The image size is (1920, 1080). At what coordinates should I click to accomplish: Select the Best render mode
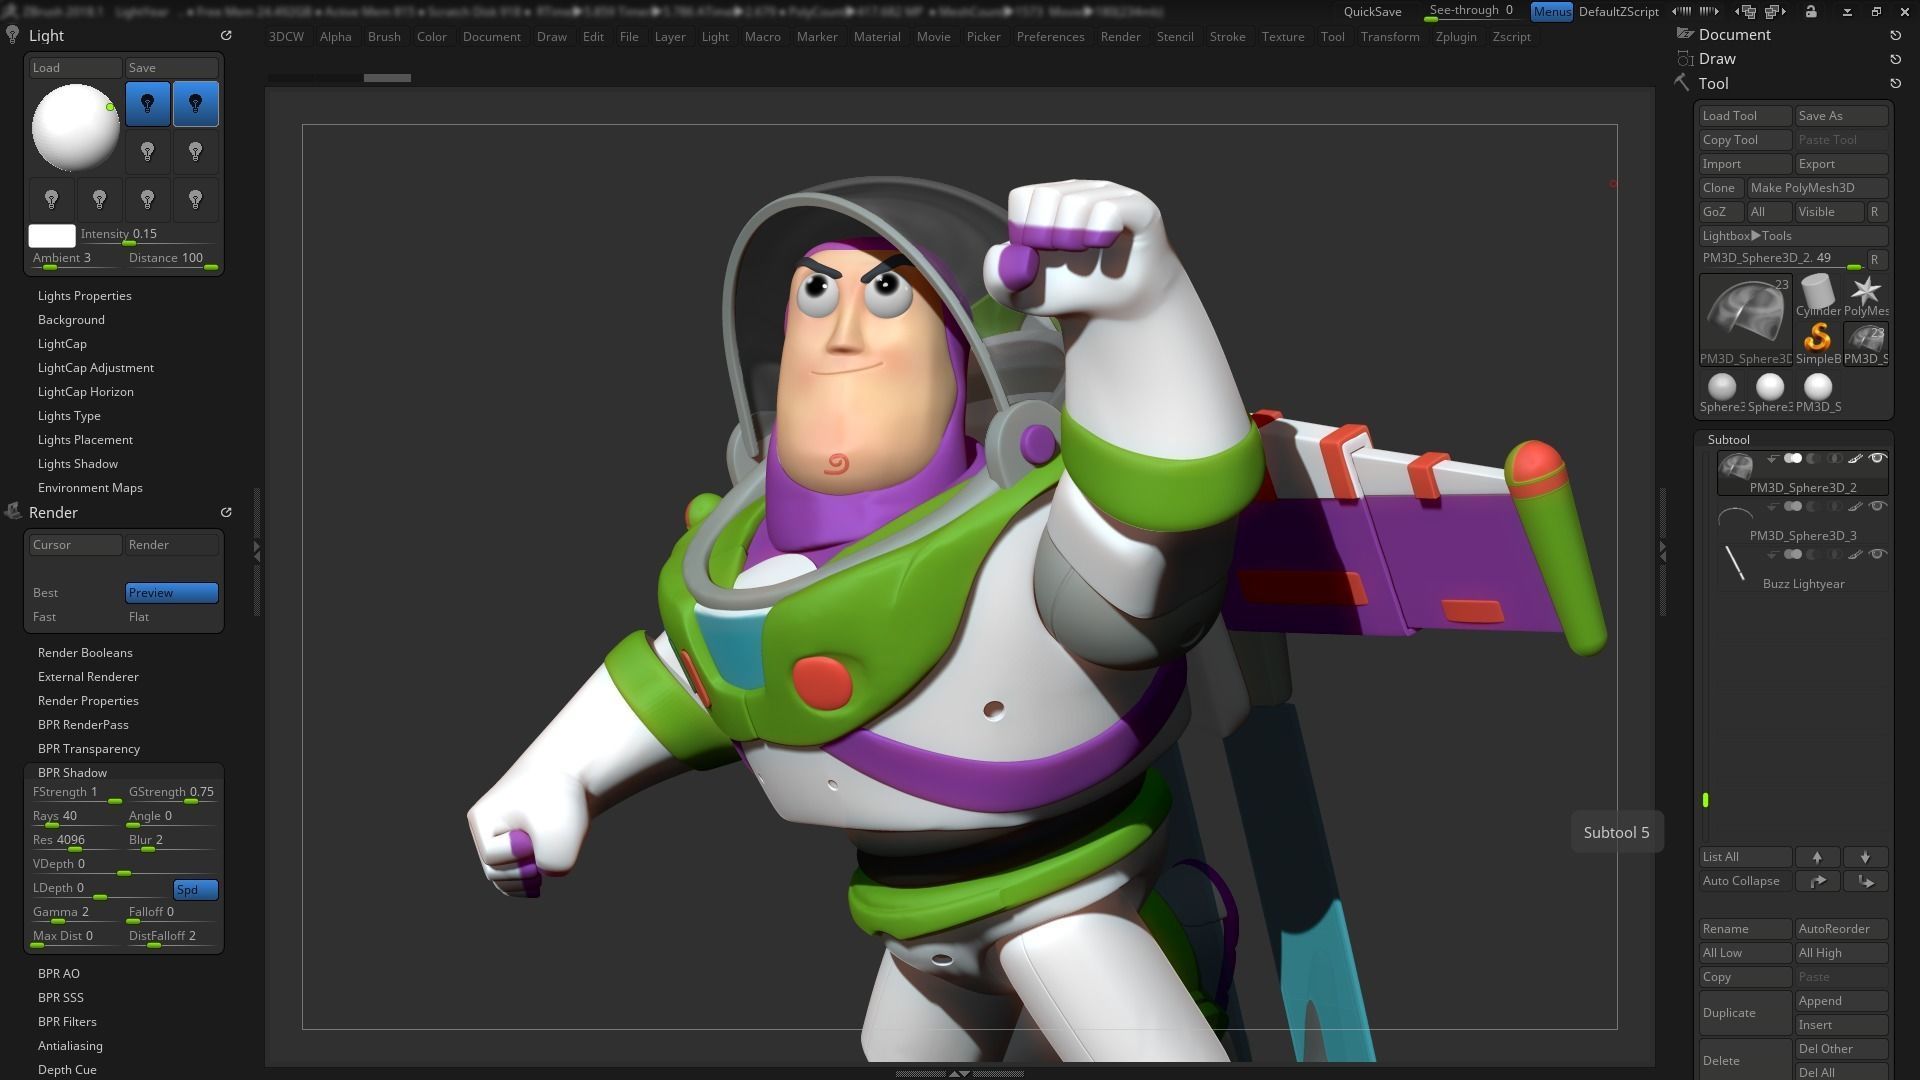[76, 593]
